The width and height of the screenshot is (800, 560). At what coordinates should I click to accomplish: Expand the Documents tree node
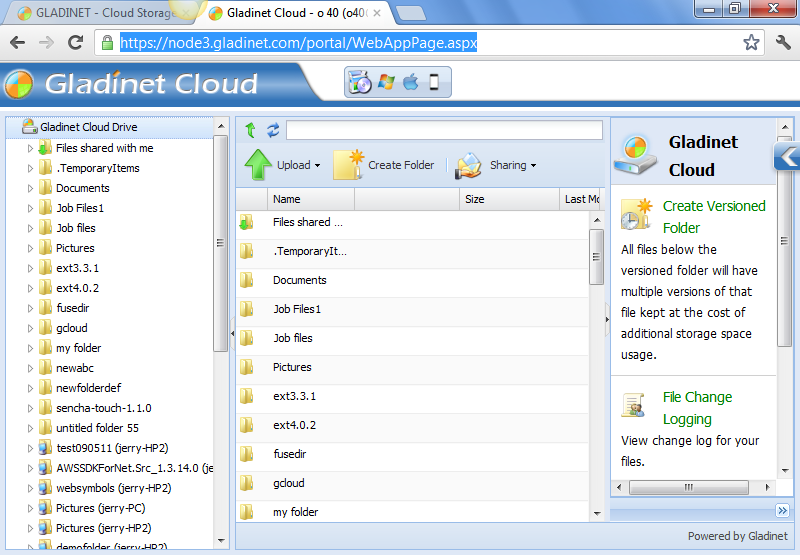tap(30, 188)
